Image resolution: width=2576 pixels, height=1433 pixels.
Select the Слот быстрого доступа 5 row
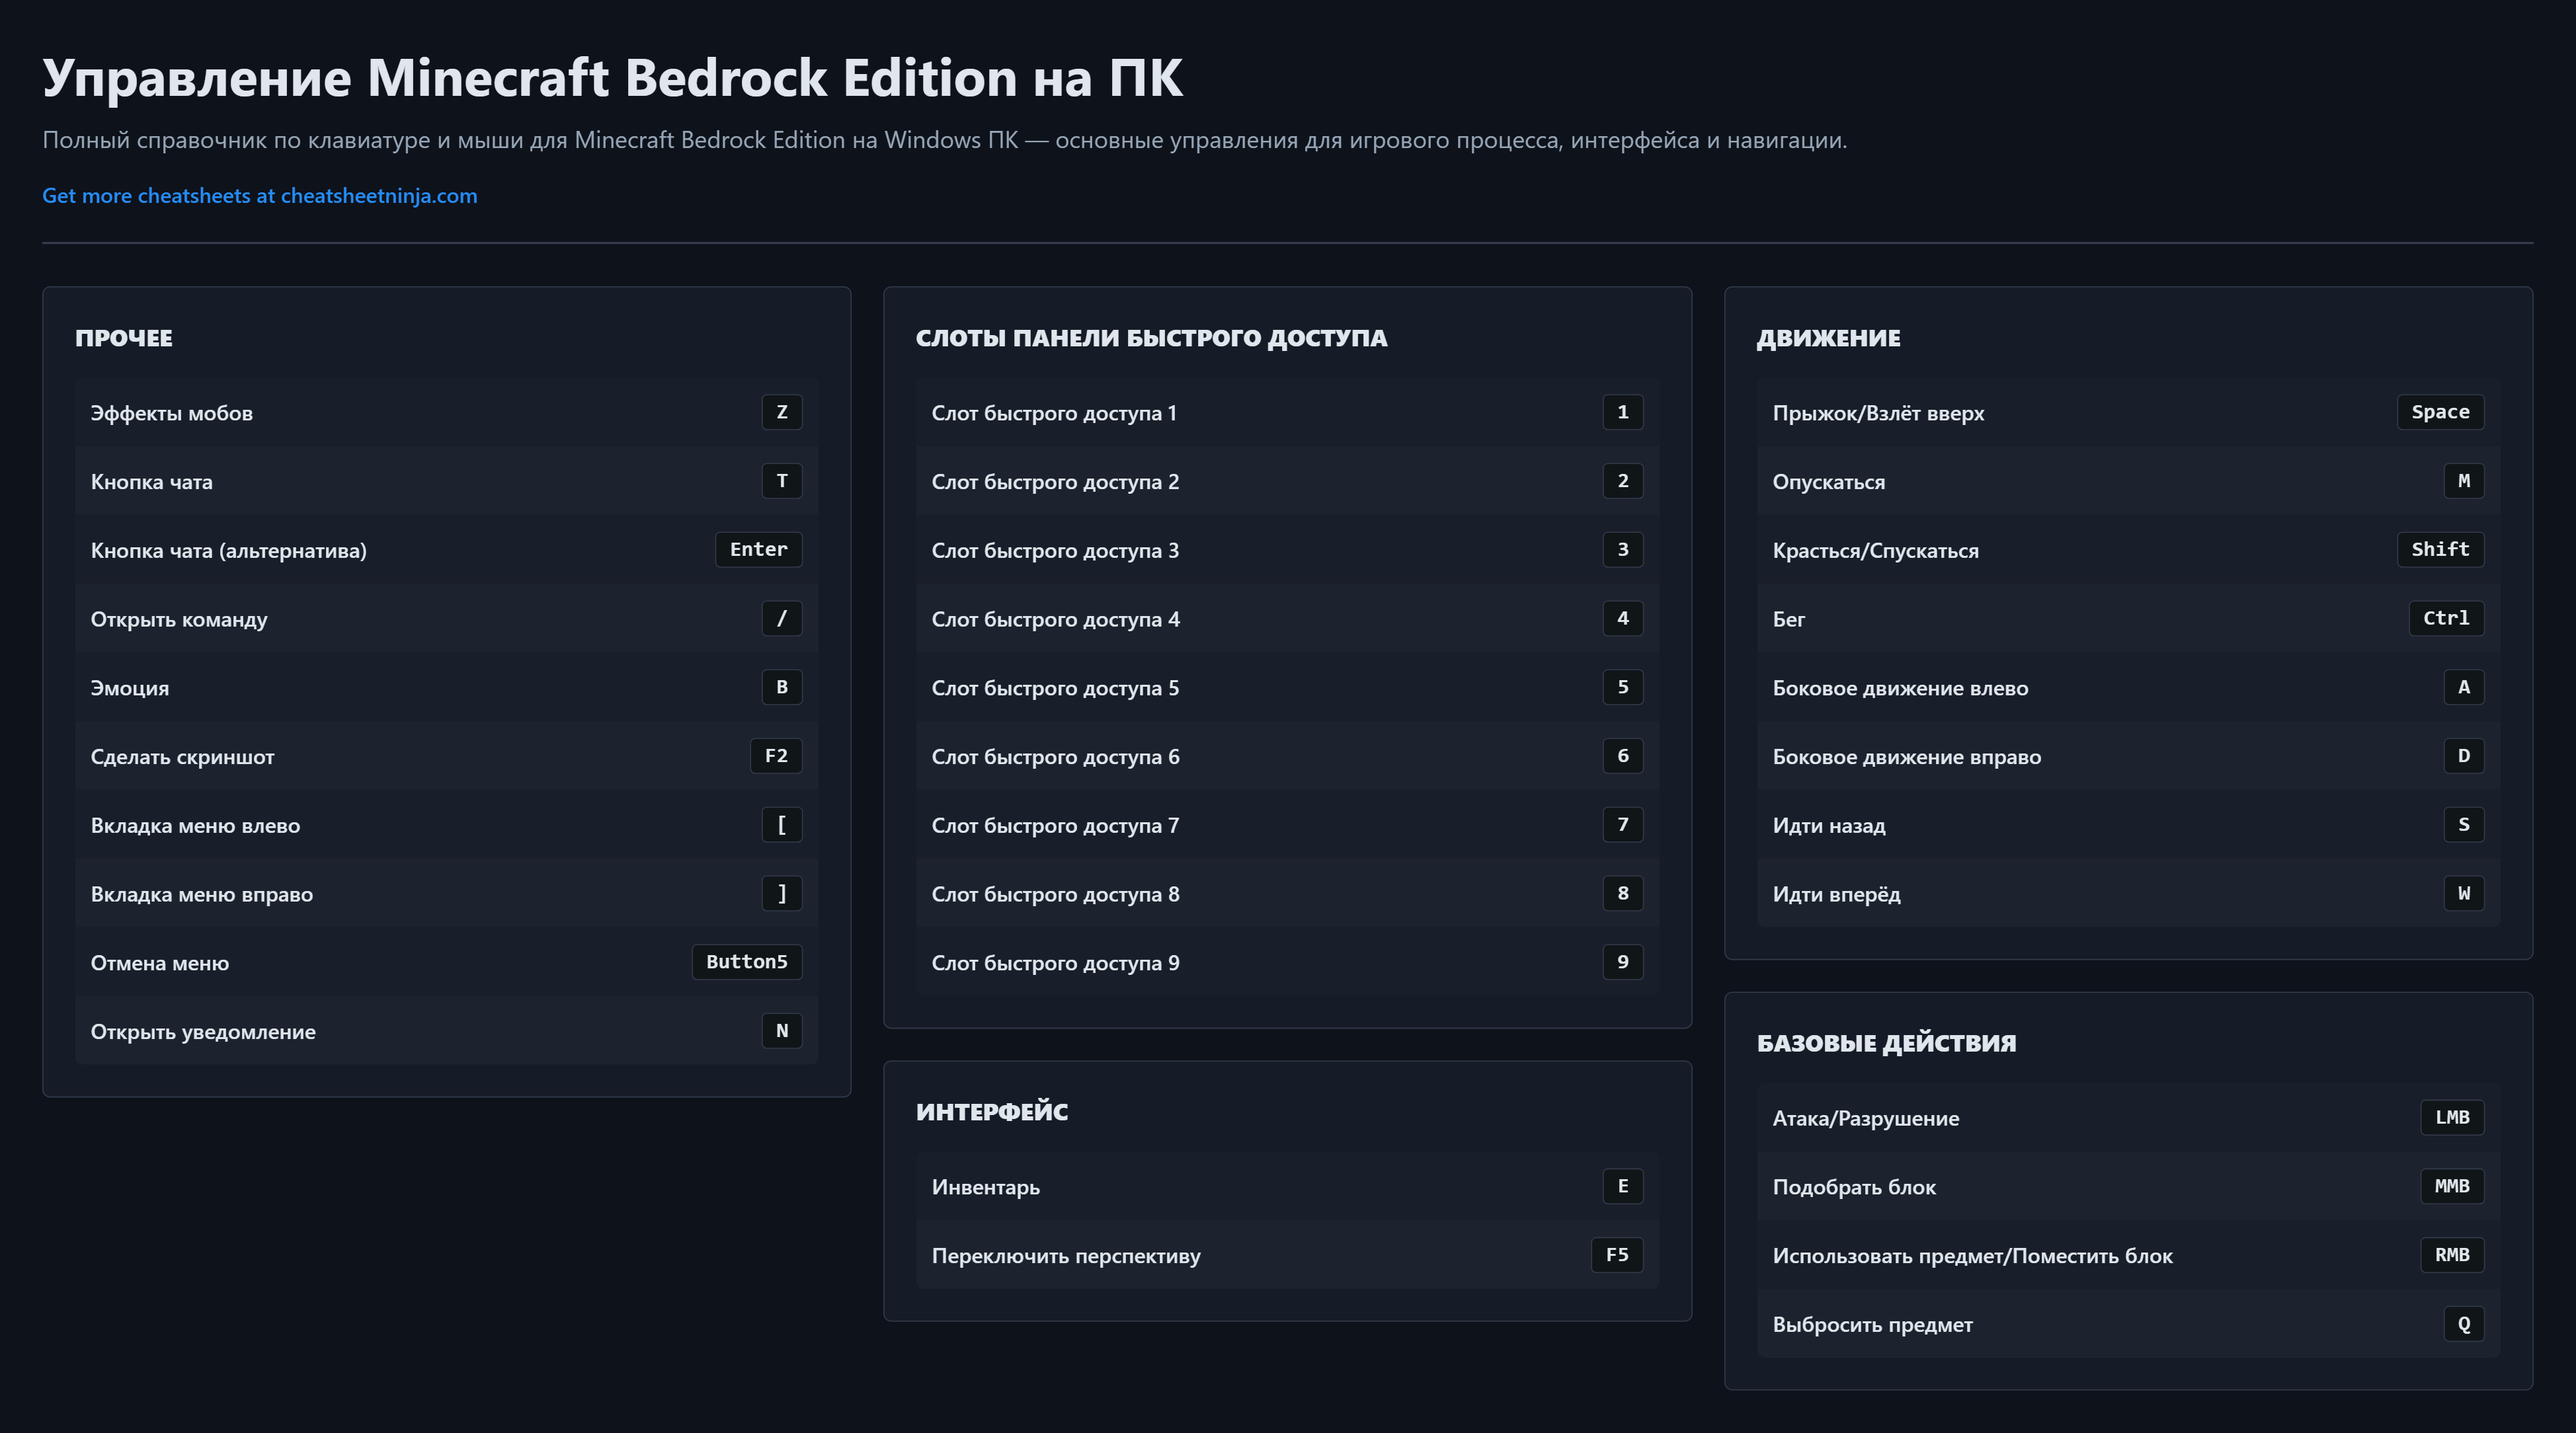click(x=1286, y=688)
